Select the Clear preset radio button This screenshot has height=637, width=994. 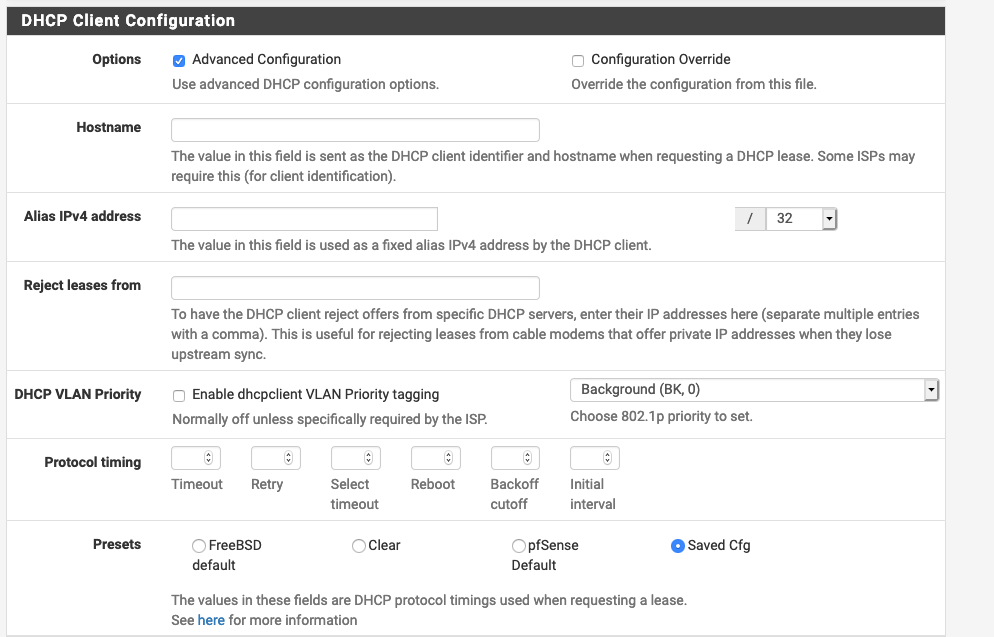359,546
